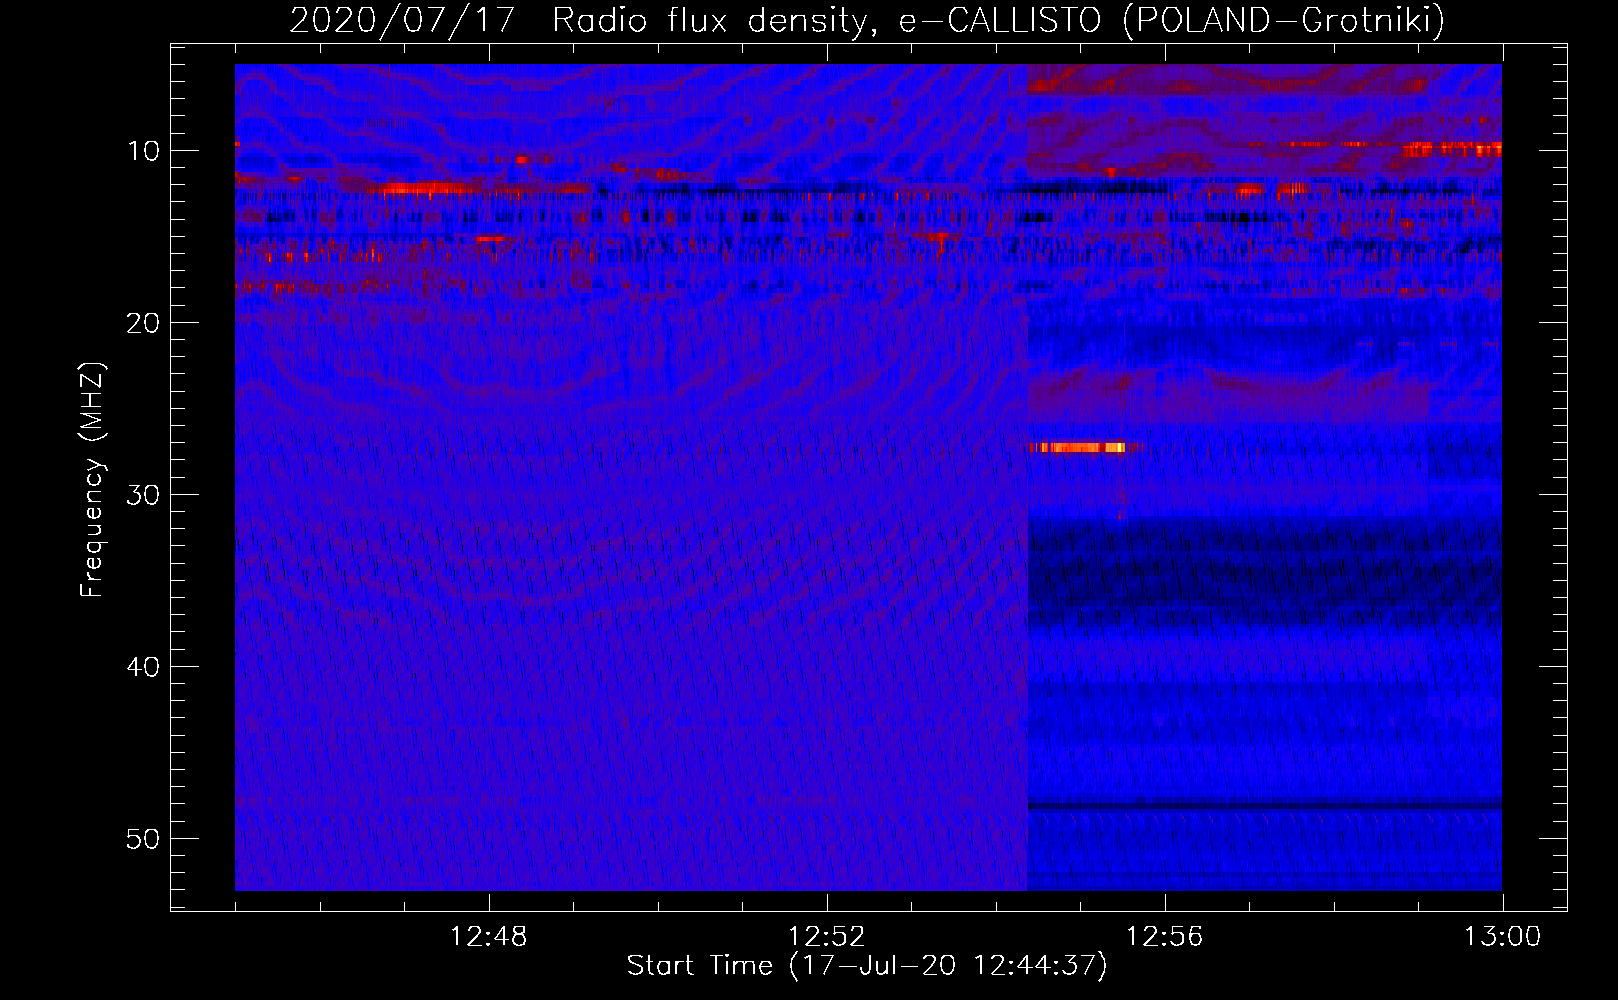Viewport: 1618px width, 1000px height.
Task: Click the frequency tick label '40'
Action: point(144,667)
